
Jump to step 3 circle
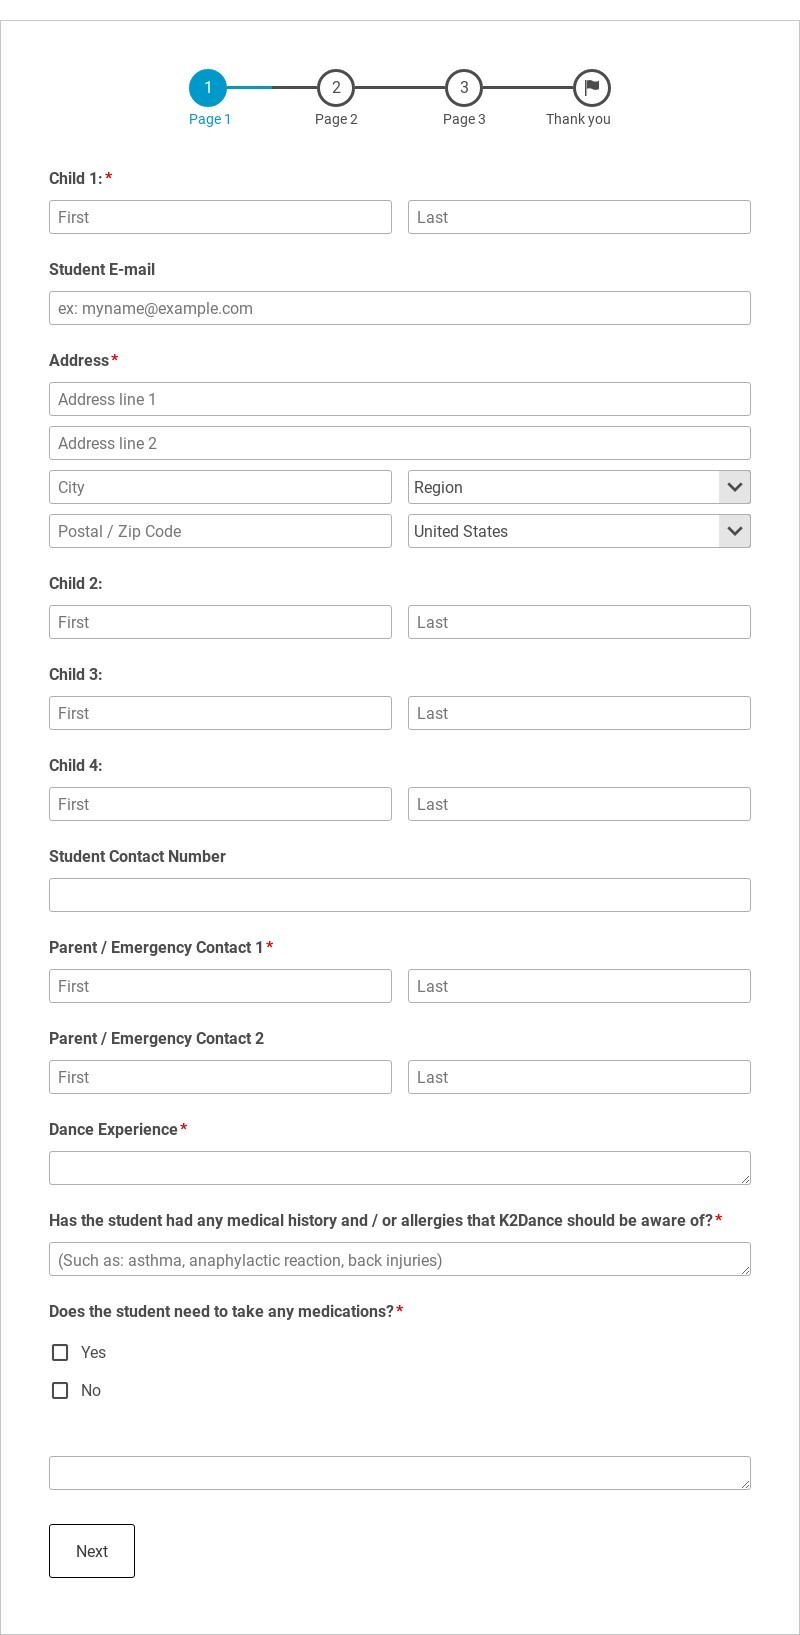pos(464,88)
